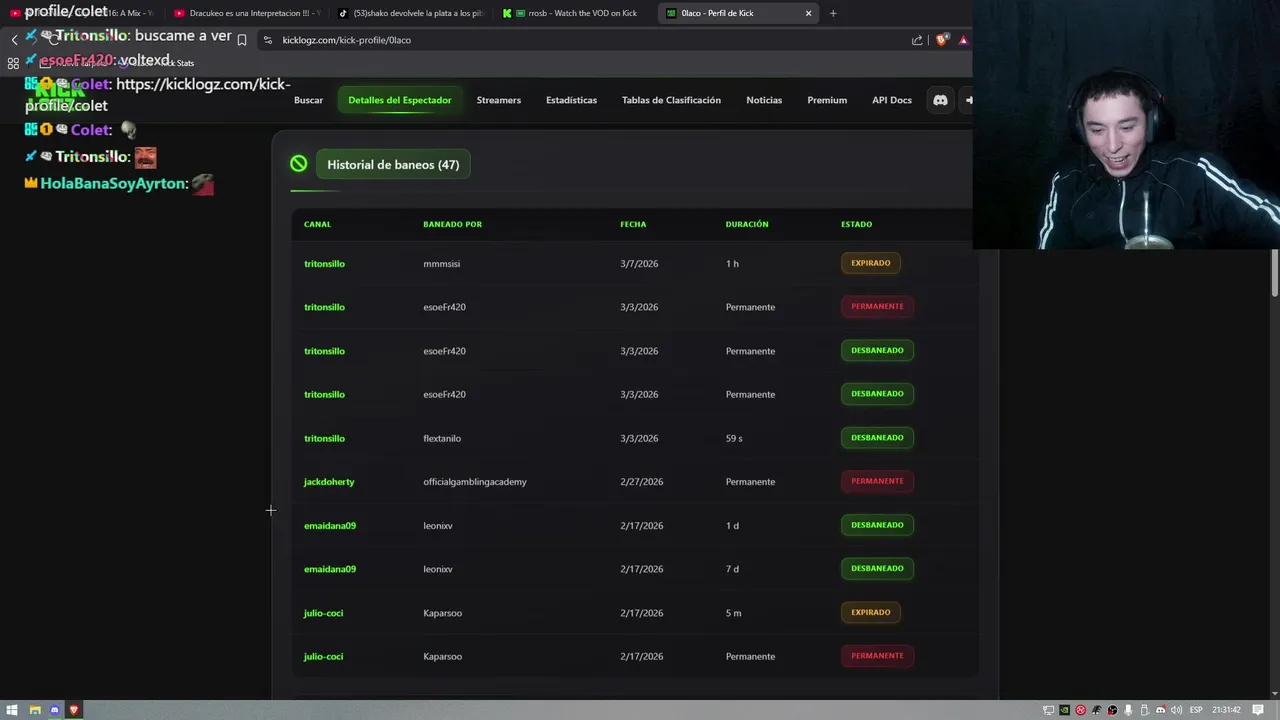
Task: Close the 0laco - Perfil de Kick tab
Action: [x=808, y=13]
